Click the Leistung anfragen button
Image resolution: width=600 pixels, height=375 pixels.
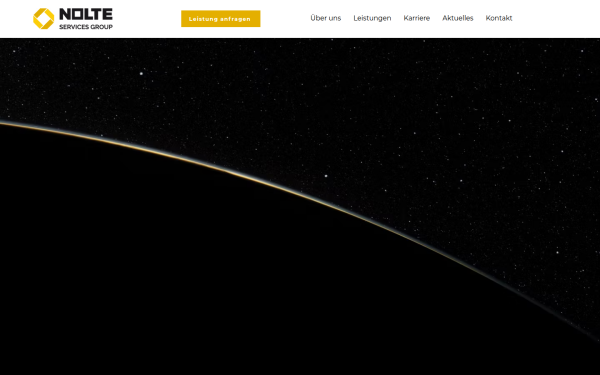pos(220,19)
